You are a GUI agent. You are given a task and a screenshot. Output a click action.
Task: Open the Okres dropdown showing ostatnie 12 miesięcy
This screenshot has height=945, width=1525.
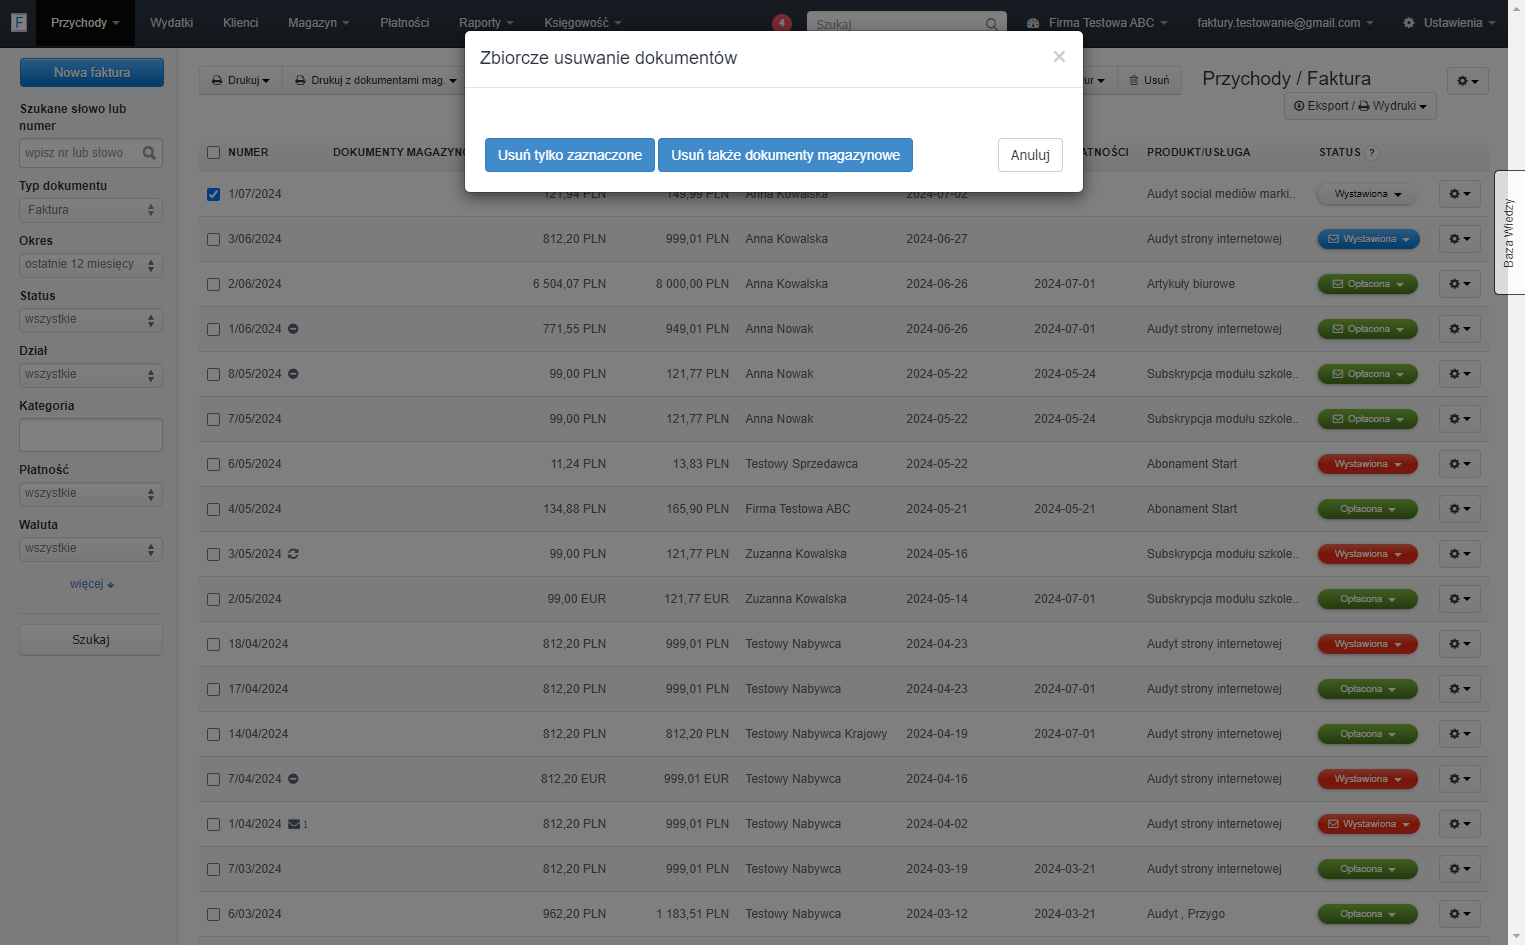point(91,265)
